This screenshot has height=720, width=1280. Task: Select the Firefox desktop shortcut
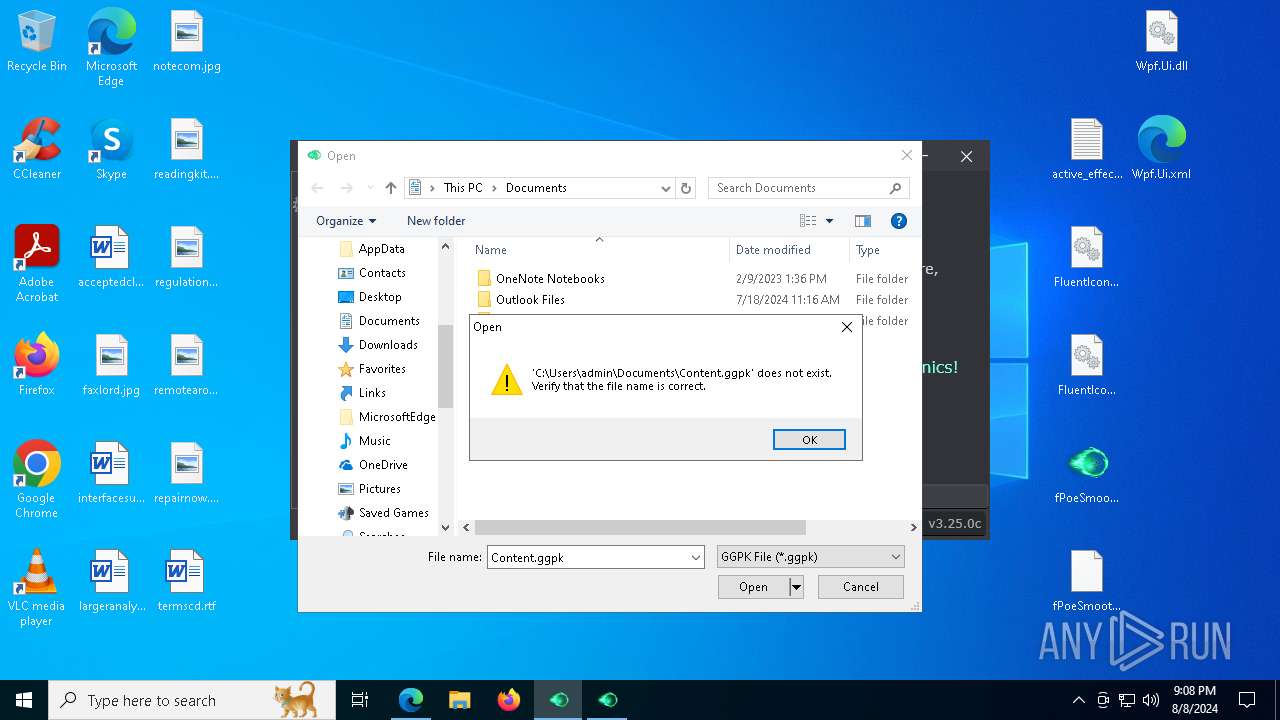37,365
